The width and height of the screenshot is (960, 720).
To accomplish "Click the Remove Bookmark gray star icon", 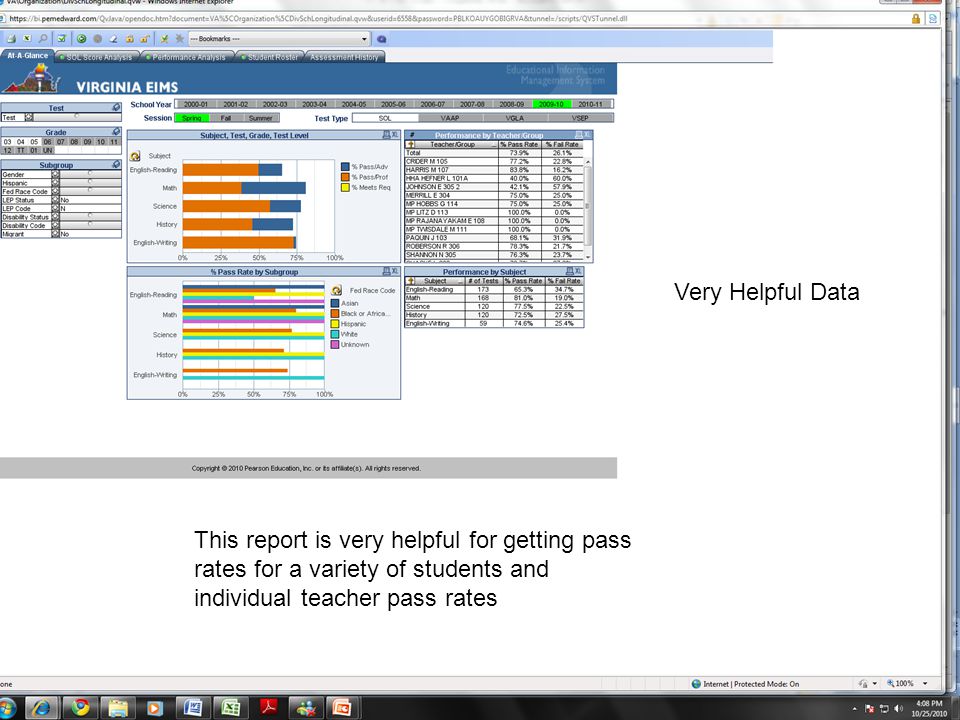I will [179, 39].
